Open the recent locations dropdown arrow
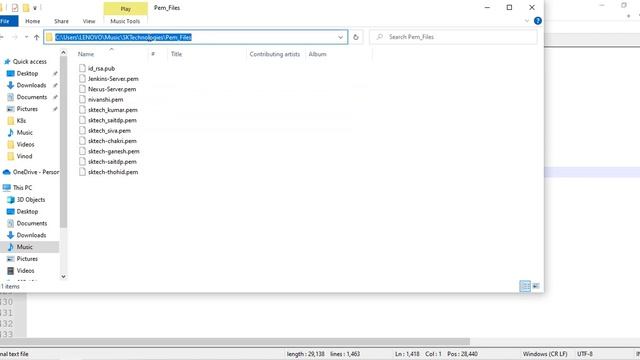 pos(26,37)
